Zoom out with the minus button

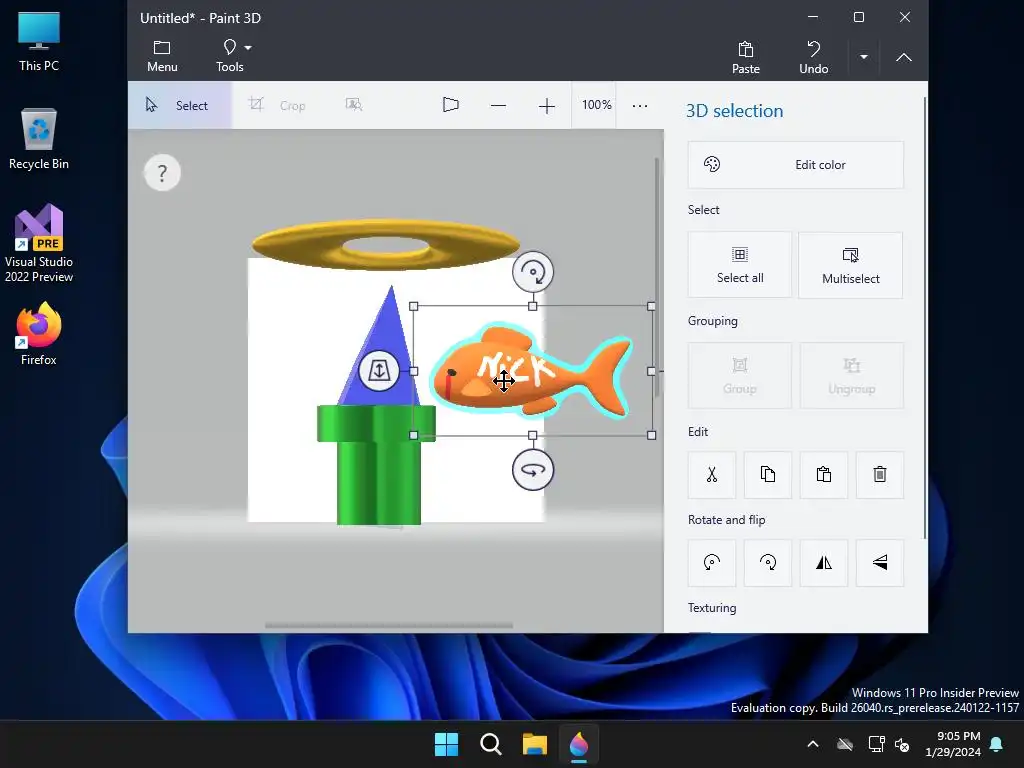coord(498,105)
